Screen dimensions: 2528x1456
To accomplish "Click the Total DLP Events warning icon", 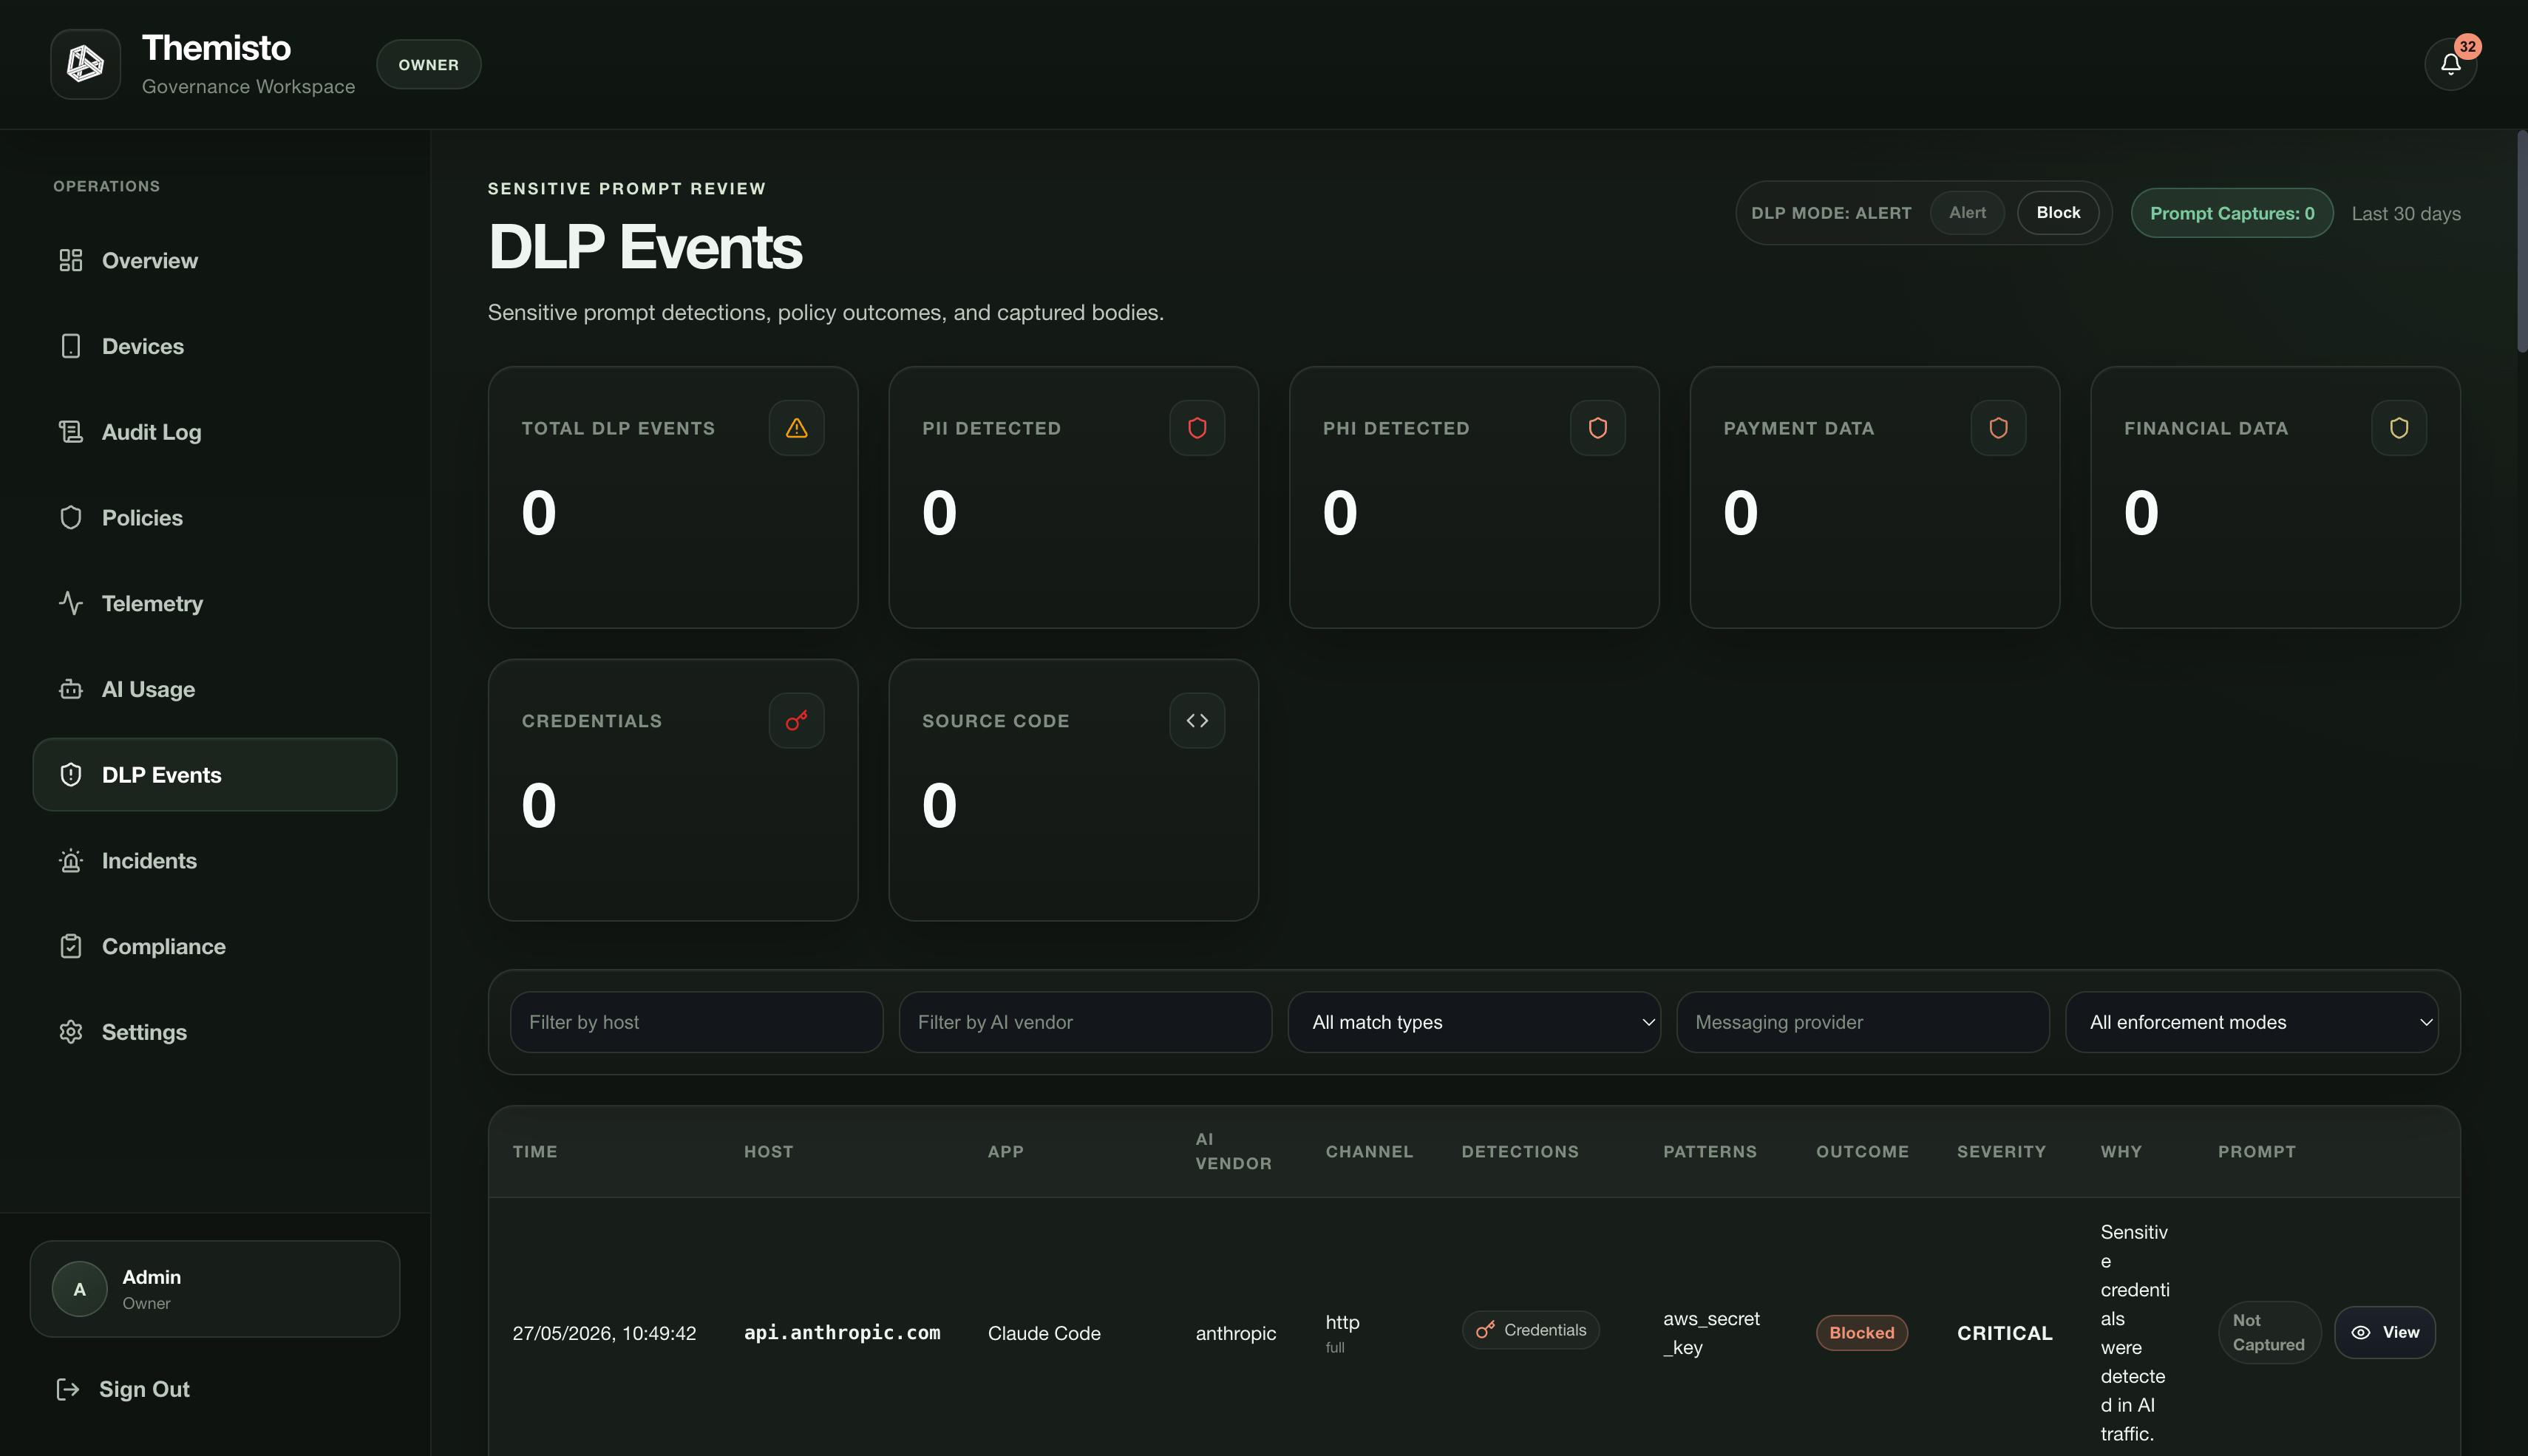I will pos(796,428).
